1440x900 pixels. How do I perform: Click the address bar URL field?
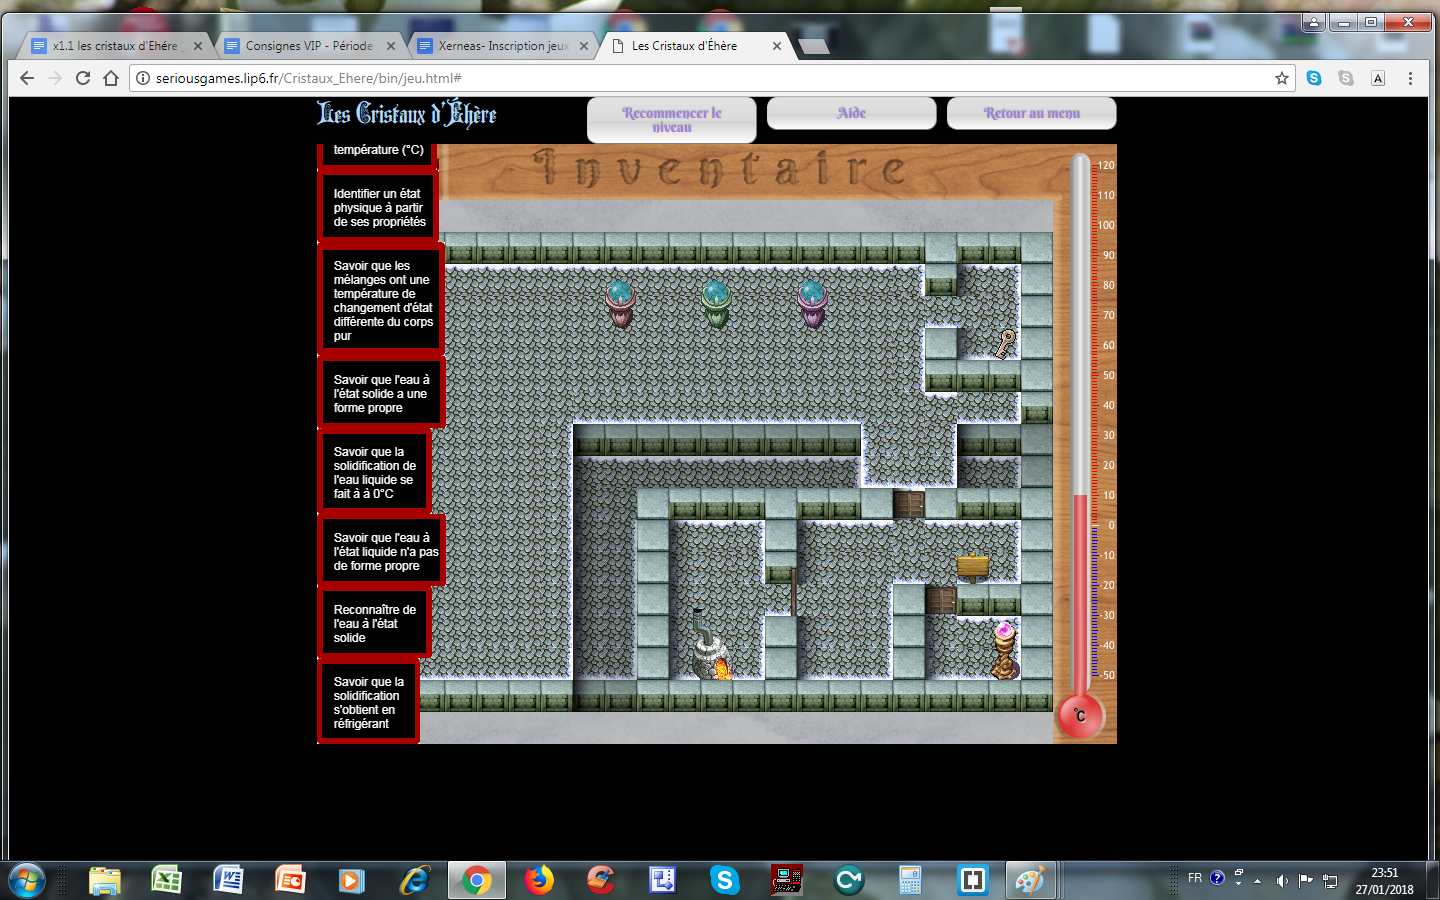tap(700, 78)
